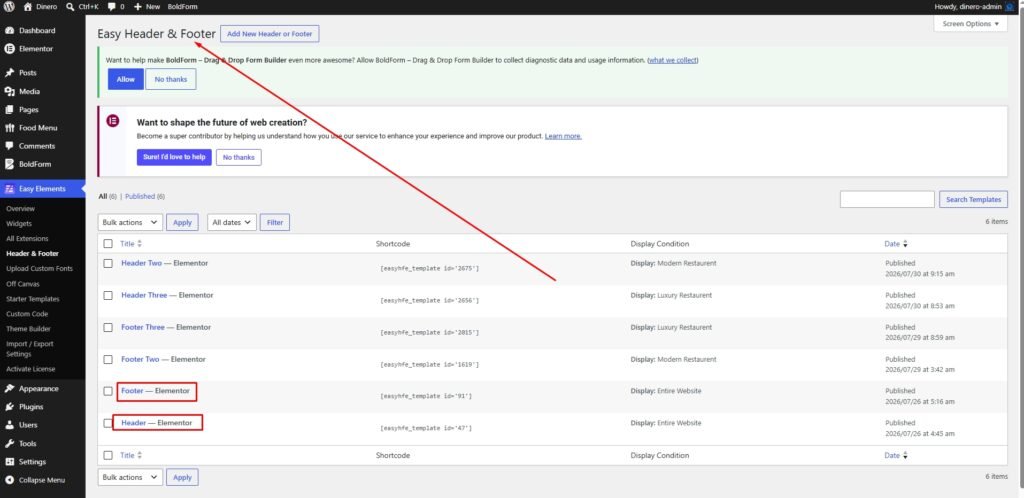
Task: Open the Learn more link in the Elementor notice
Action: [563, 136]
